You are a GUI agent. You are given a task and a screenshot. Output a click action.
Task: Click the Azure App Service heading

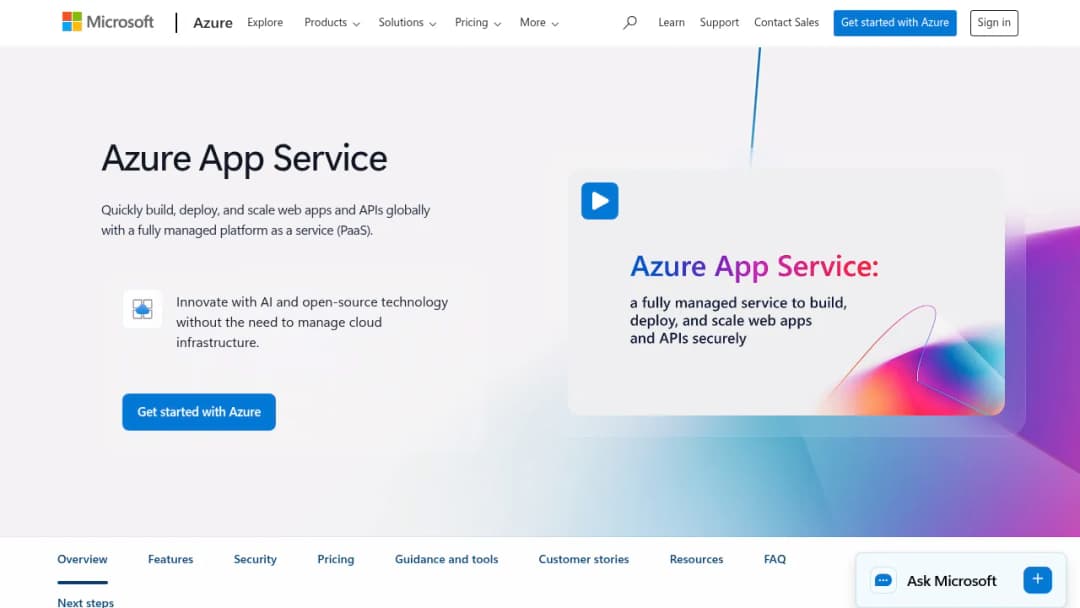point(245,158)
